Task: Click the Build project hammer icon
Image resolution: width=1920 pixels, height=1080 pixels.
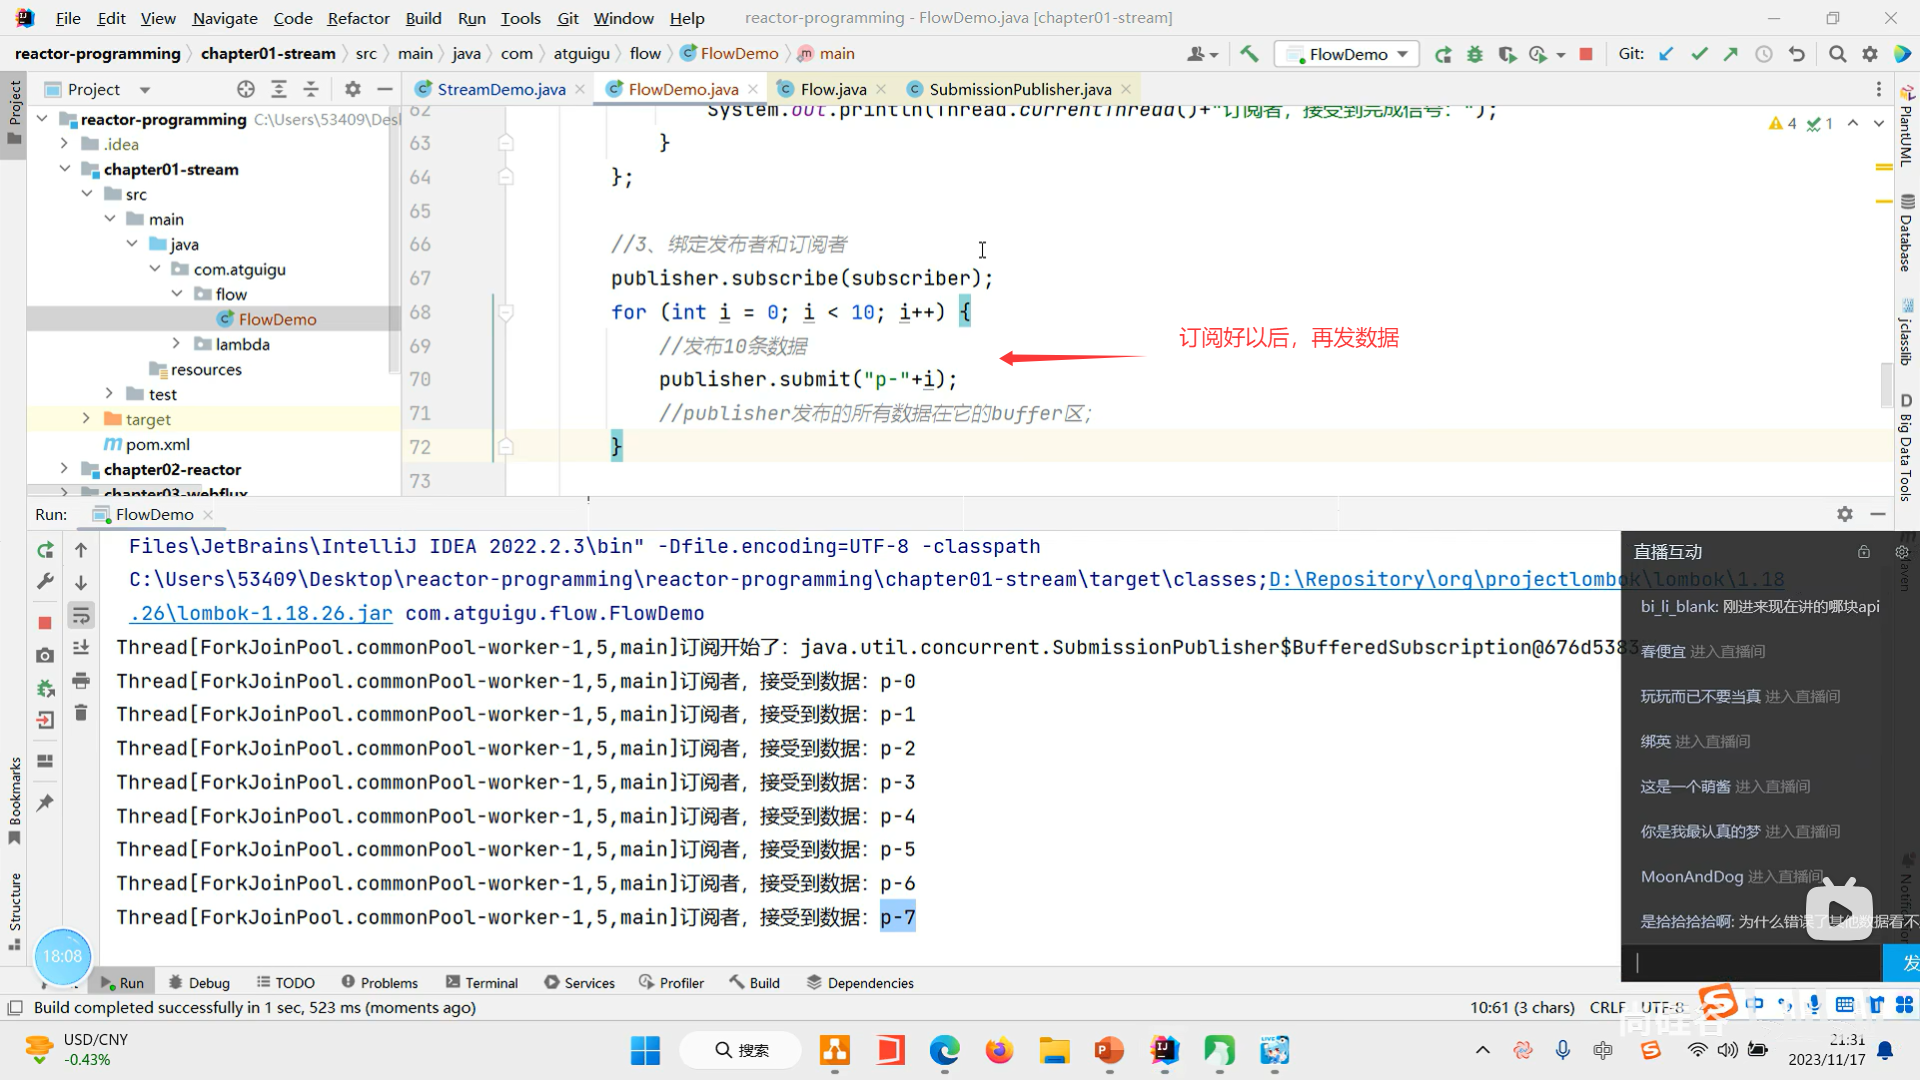Action: 1249,54
